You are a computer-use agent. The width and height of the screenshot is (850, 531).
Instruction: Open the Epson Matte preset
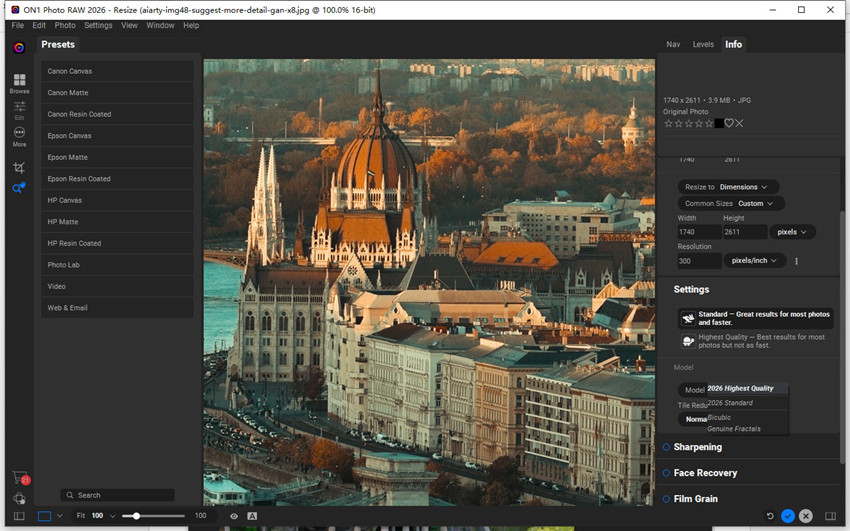(x=117, y=157)
